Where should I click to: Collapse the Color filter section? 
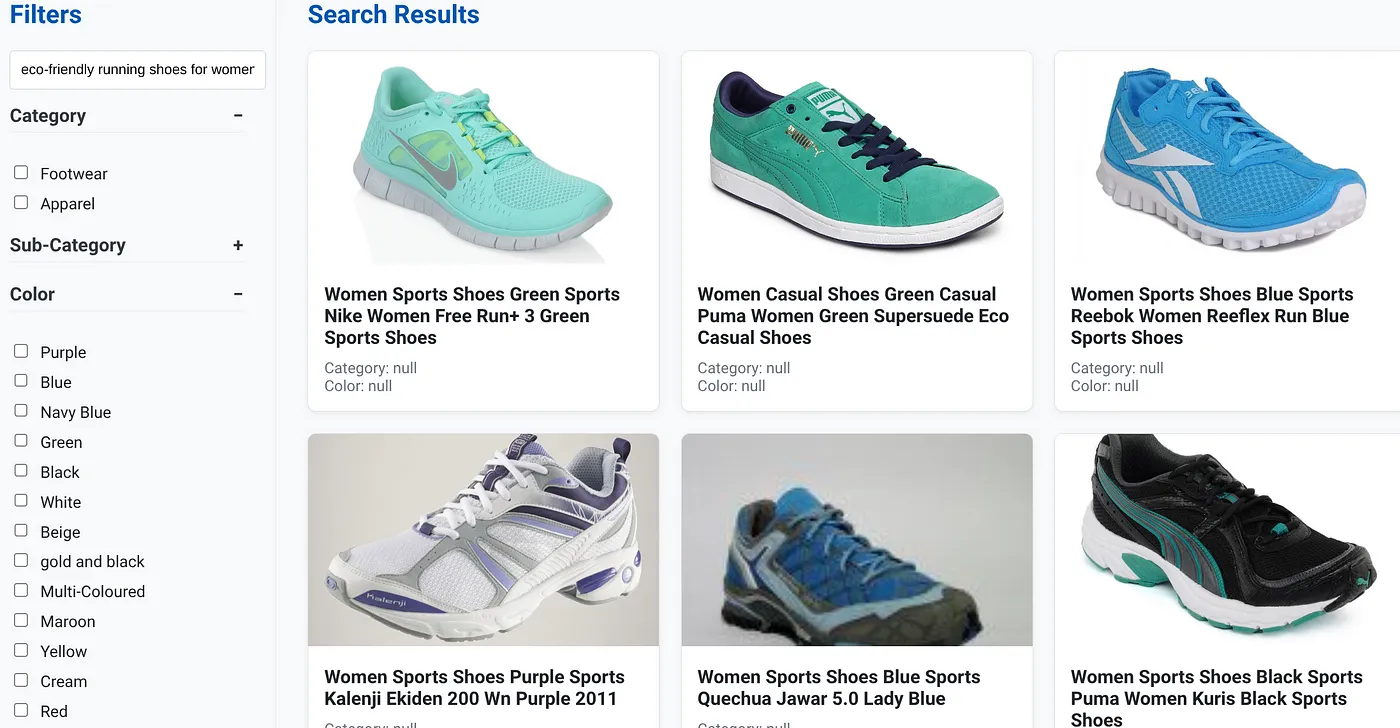click(x=238, y=295)
